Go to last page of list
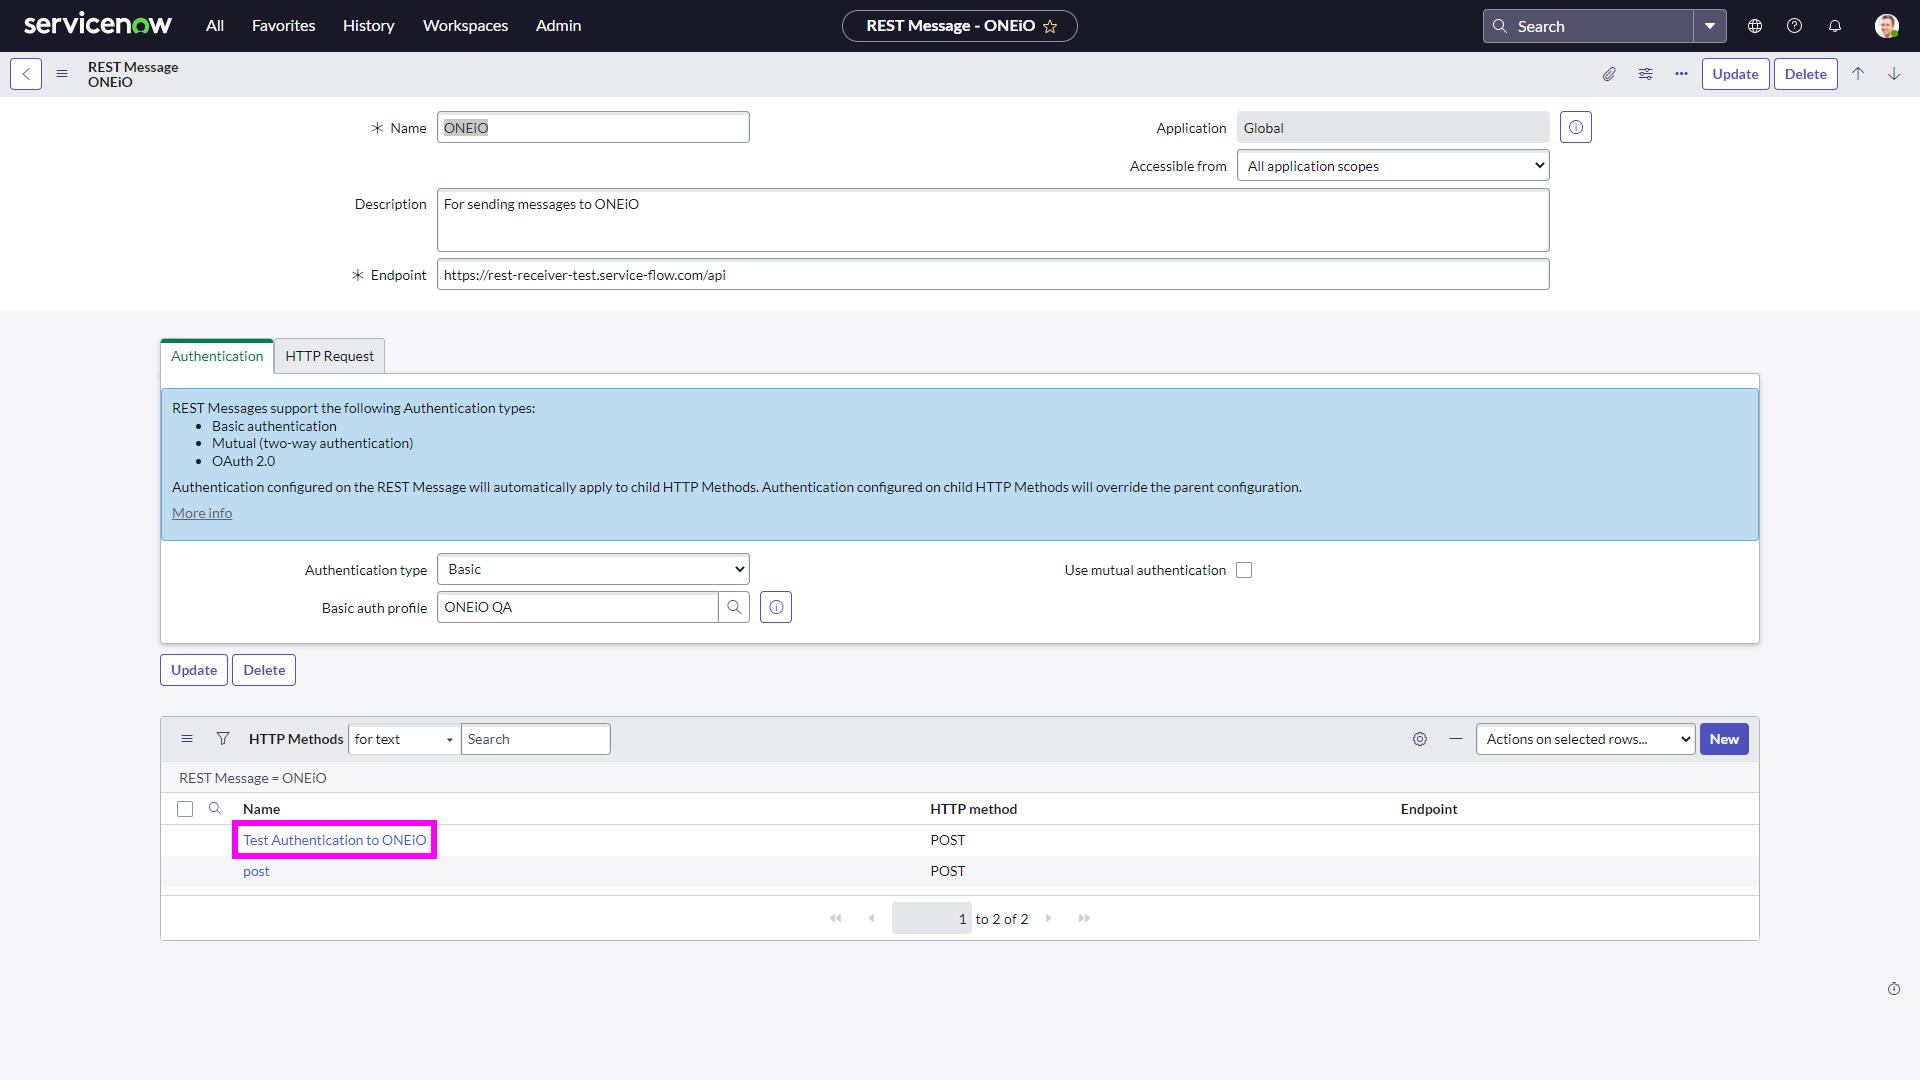Viewport: 1920px width, 1080px height. click(x=1084, y=918)
